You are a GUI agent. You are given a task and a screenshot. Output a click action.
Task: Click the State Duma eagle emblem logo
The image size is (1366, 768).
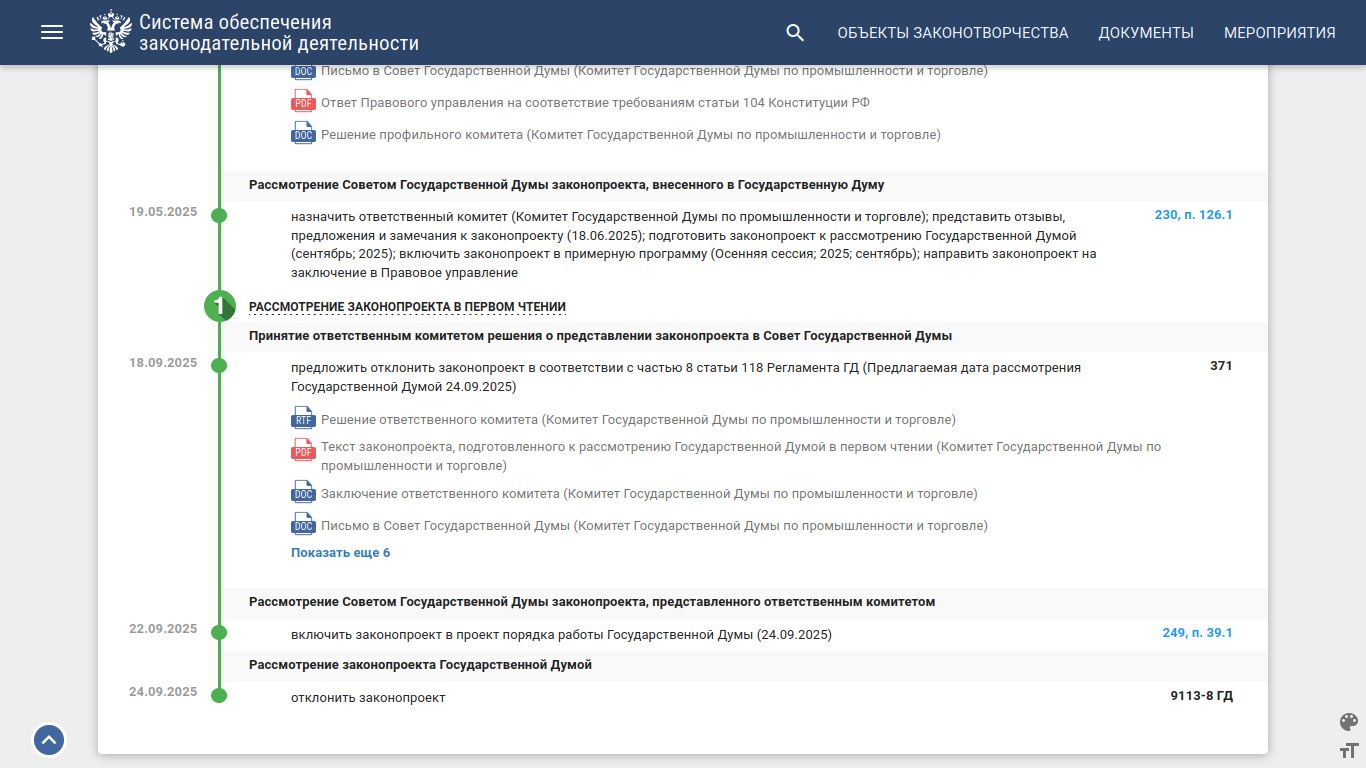pyautogui.click(x=110, y=32)
